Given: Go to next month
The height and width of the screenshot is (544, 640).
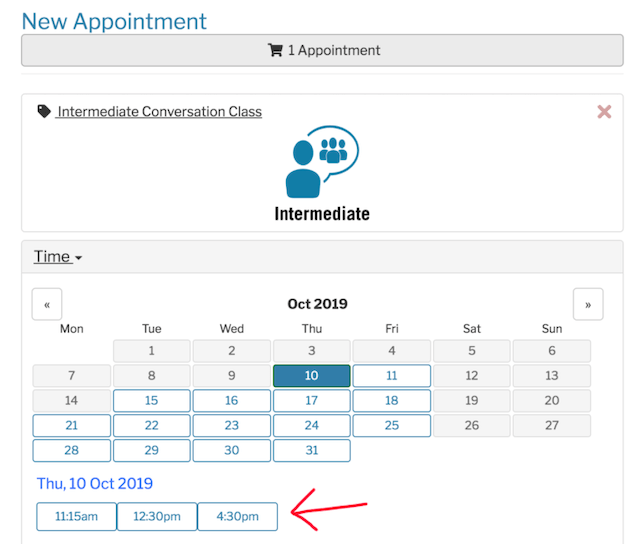Looking at the screenshot, I should coord(588,304).
